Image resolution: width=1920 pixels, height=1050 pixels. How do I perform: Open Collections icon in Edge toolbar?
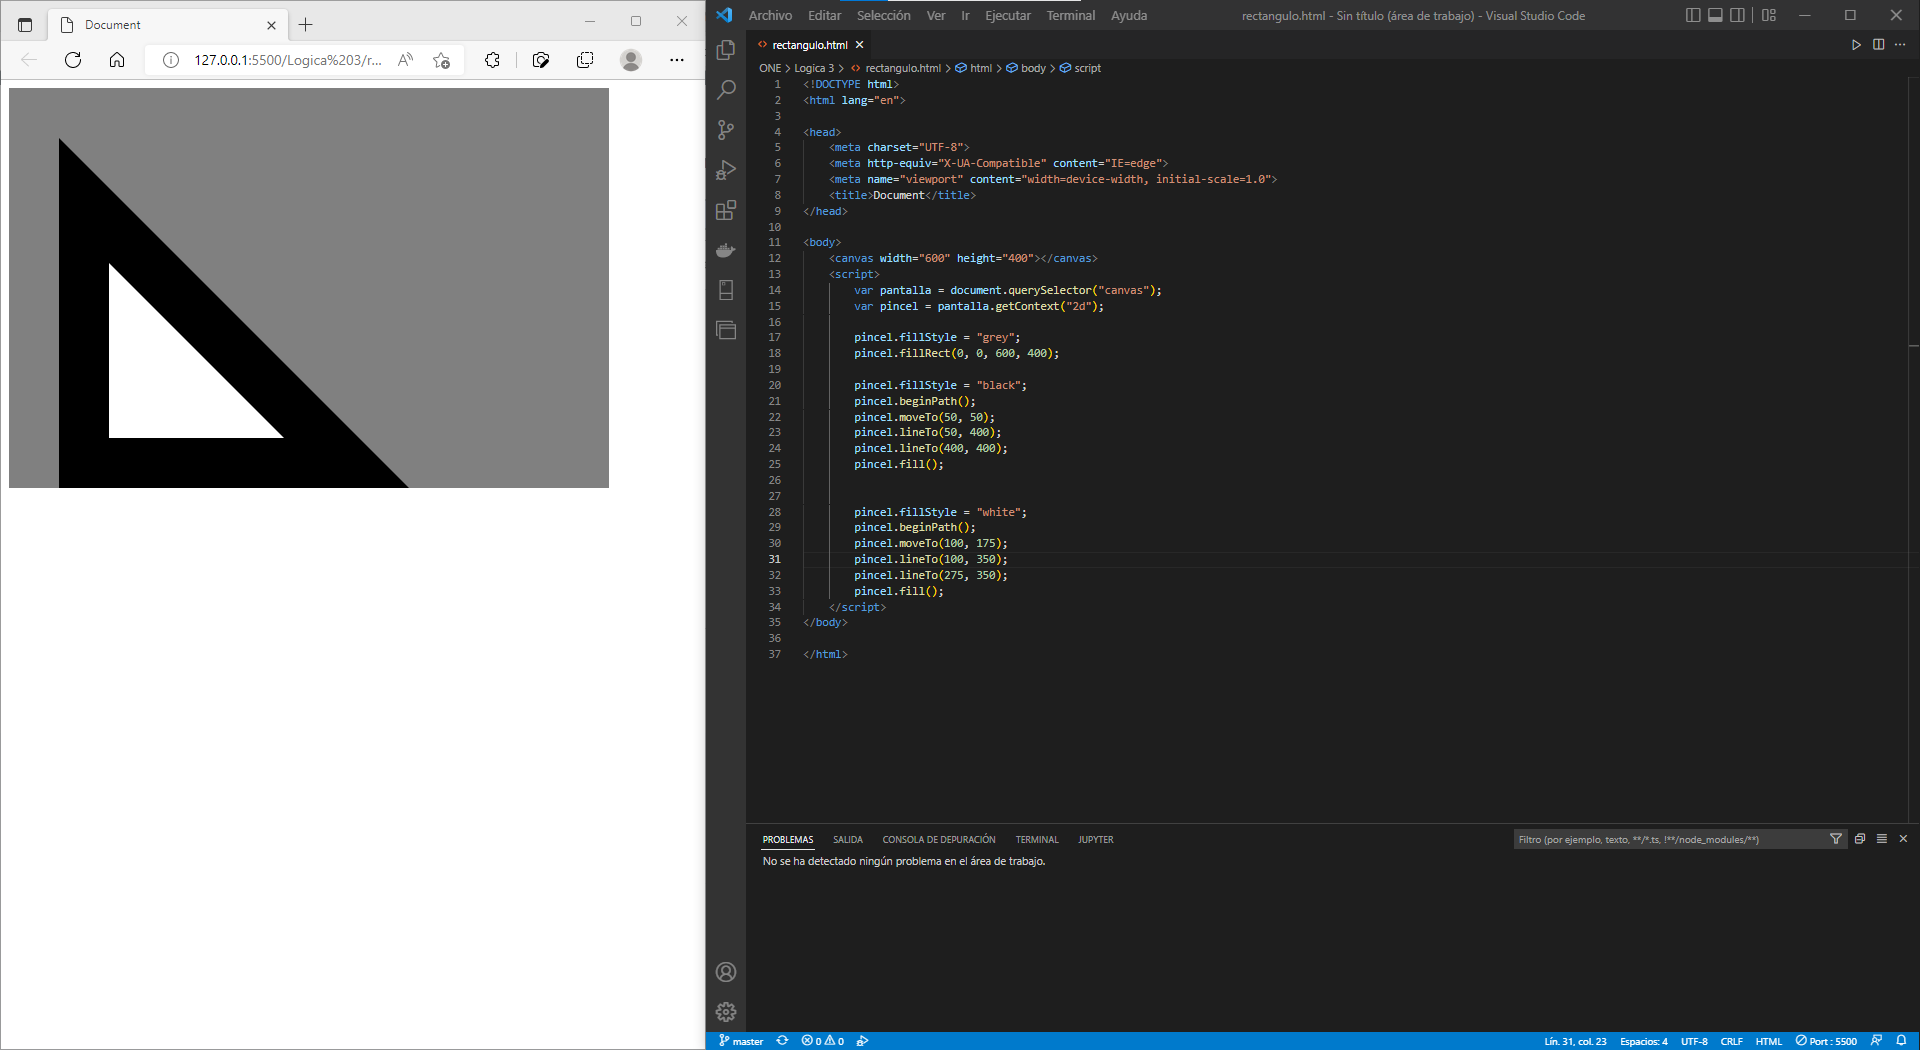click(x=585, y=60)
